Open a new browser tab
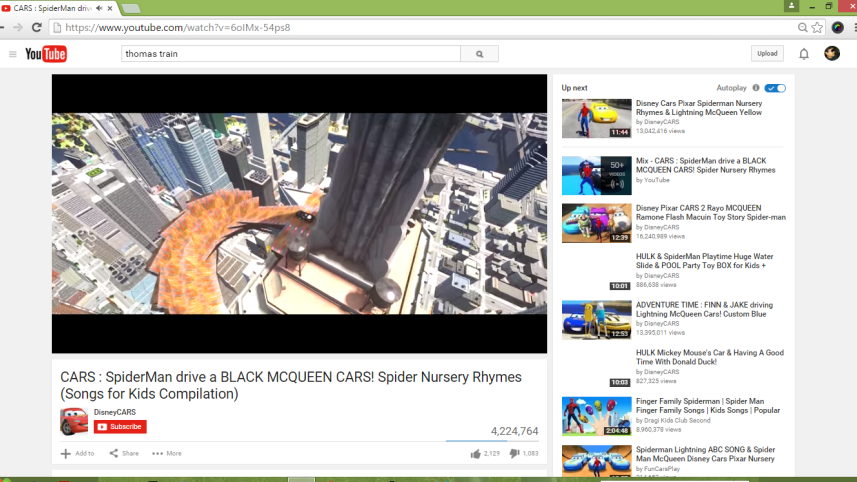This screenshot has width=857, height=482. [131, 8]
